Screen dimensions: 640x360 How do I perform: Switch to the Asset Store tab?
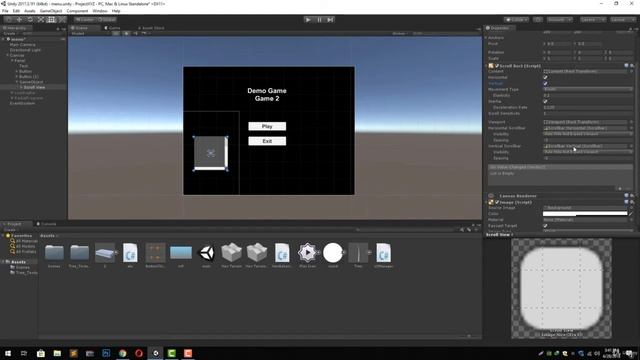click(151, 28)
